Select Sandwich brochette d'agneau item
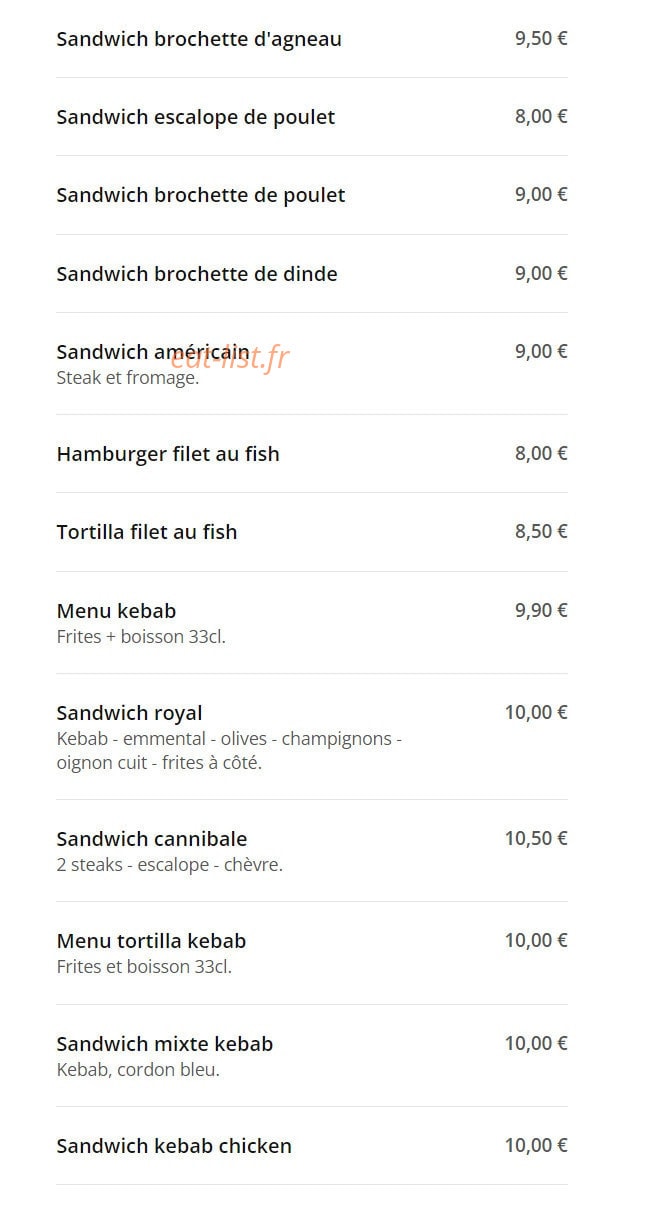Screen dimensions: 648x1214 click(x=311, y=39)
